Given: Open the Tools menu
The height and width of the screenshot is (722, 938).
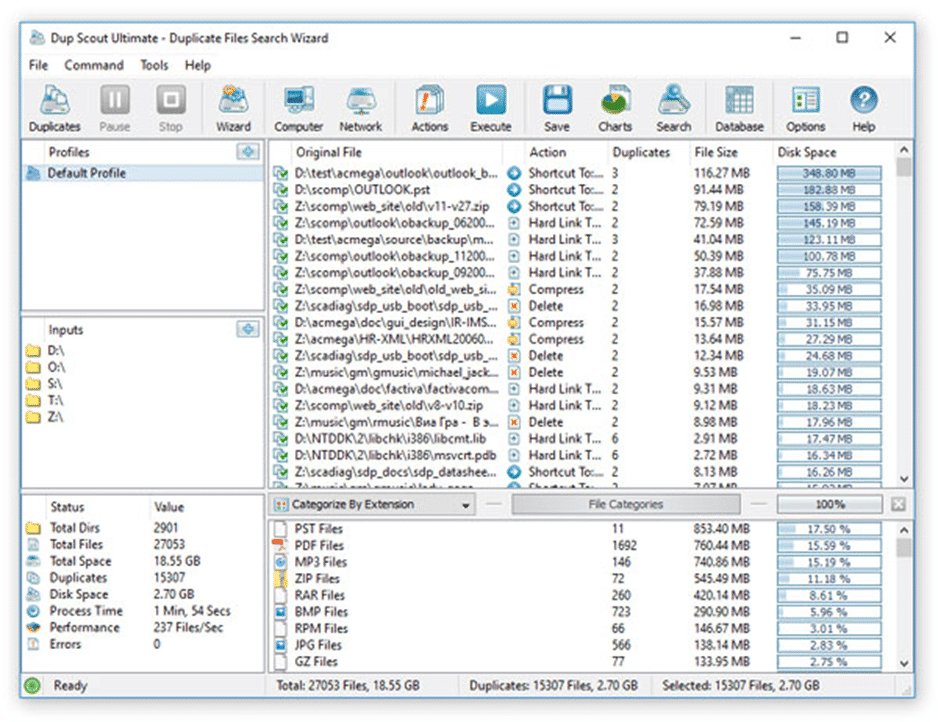Looking at the screenshot, I should [x=154, y=65].
